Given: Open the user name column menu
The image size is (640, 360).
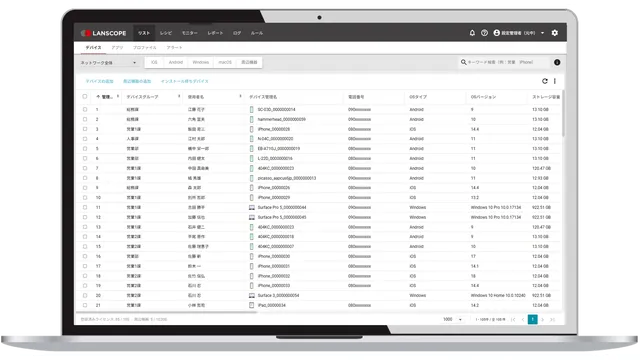Looking at the screenshot, I should coord(240,97).
